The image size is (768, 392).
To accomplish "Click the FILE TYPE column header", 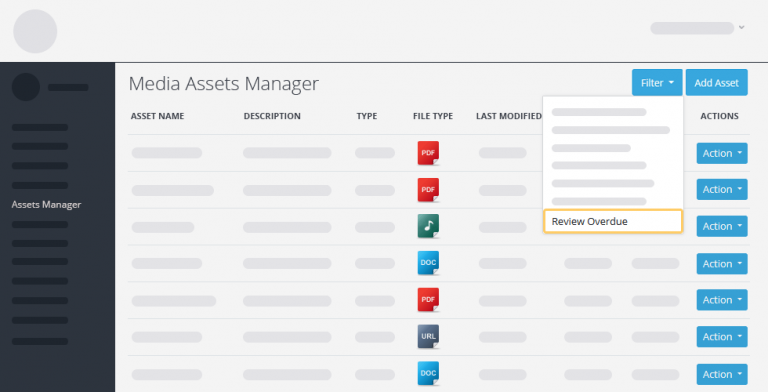I will pos(433,116).
